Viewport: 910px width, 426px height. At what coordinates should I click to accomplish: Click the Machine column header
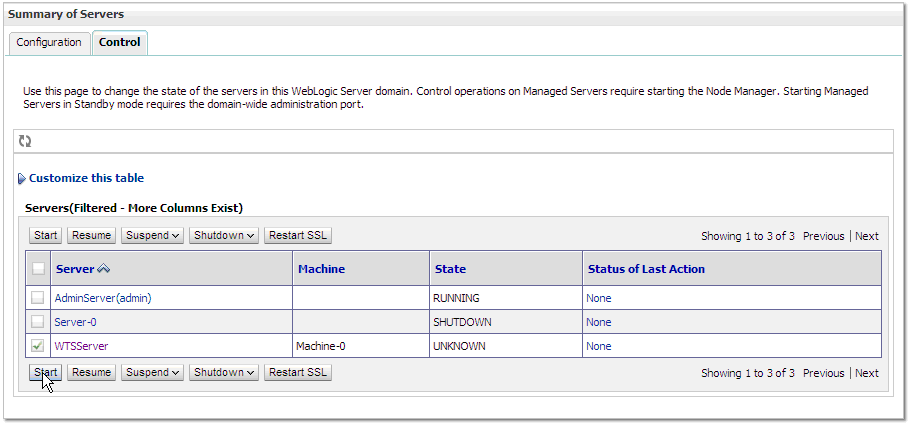pos(321,269)
